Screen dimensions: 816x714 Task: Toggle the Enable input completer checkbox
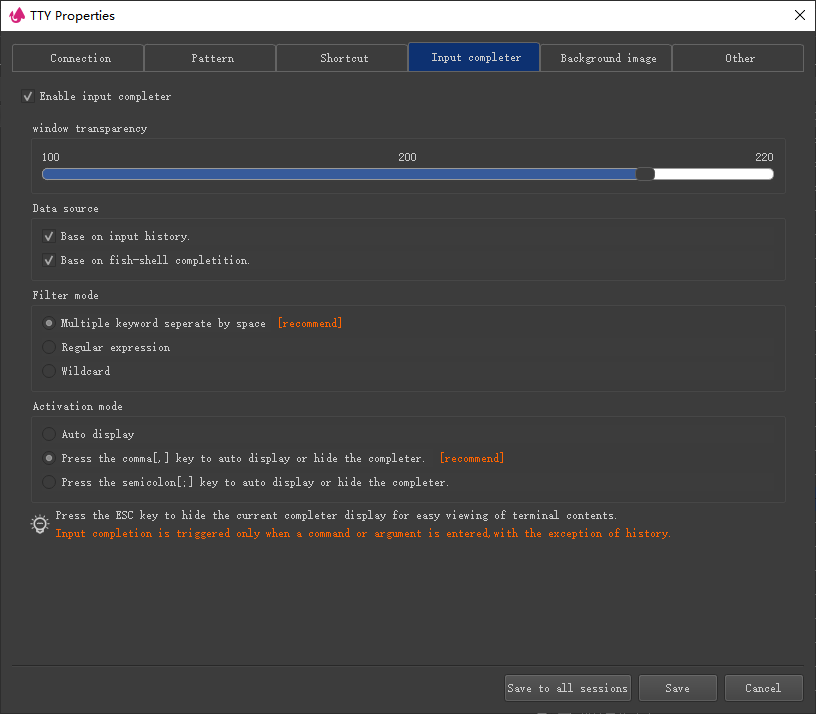click(28, 97)
